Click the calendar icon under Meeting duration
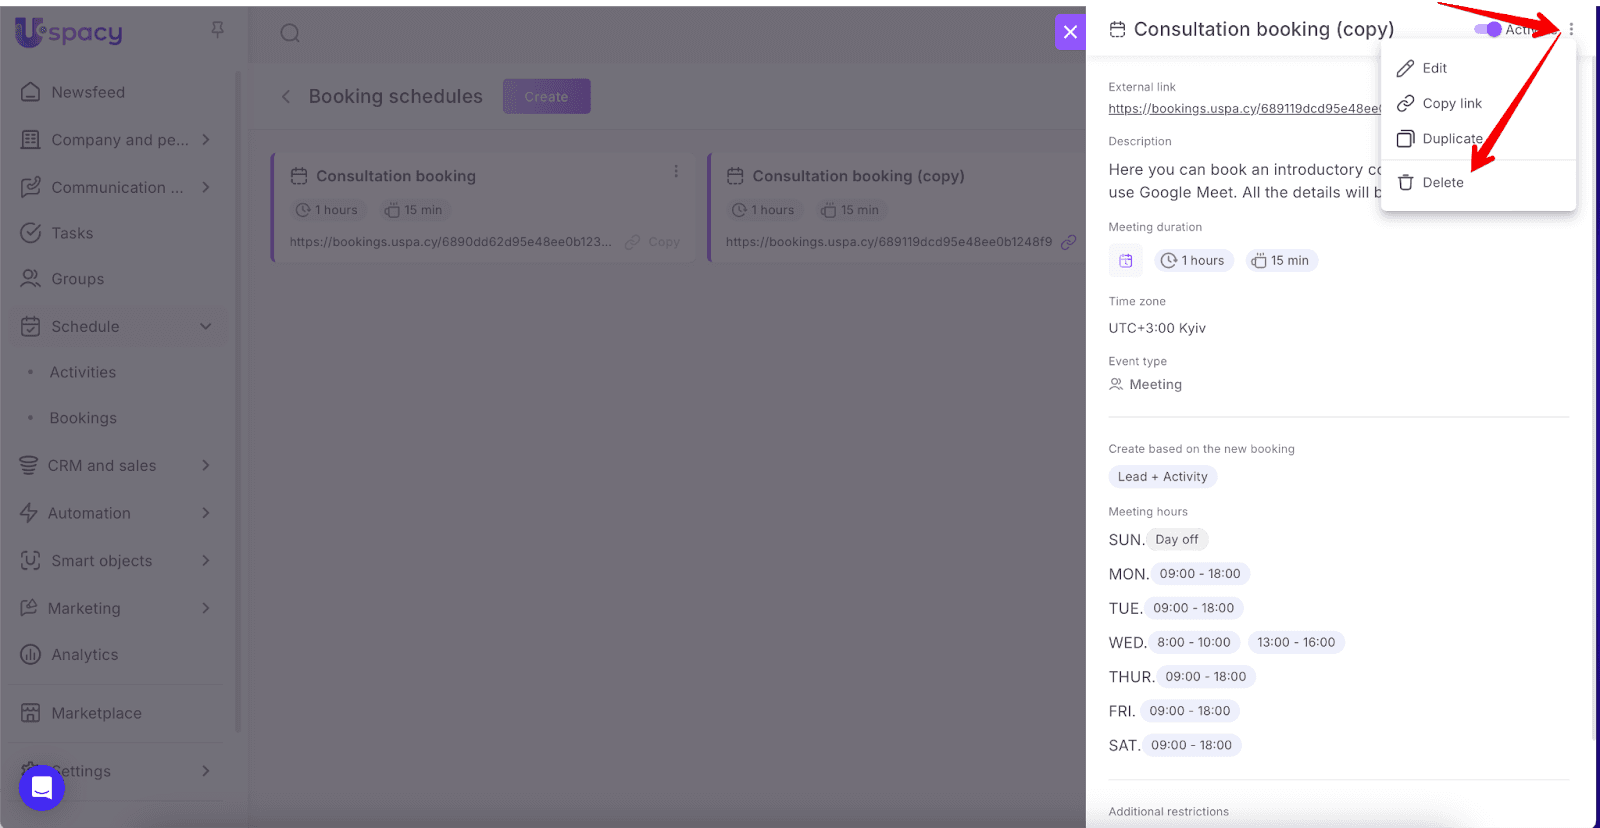The height and width of the screenshot is (828, 1600). pos(1125,261)
